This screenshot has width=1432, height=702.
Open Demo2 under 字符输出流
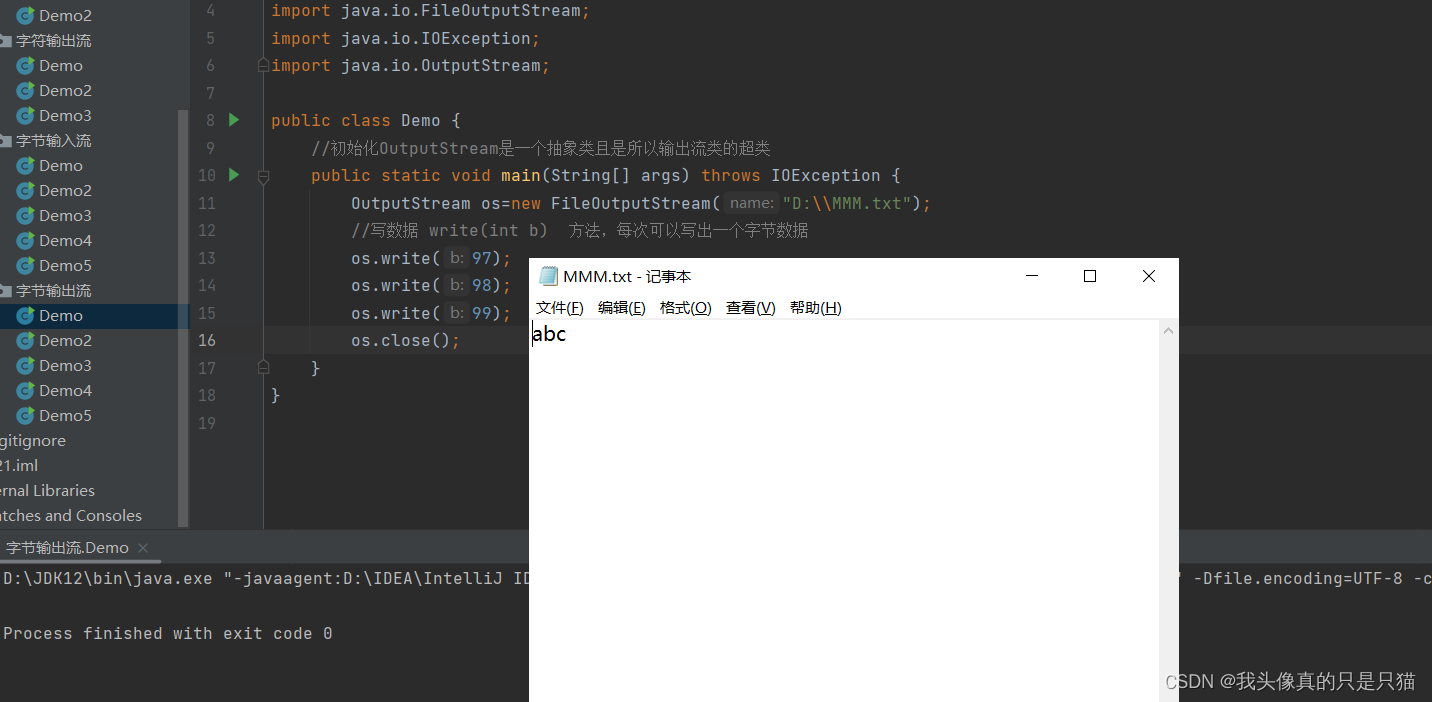click(x=65, y=90)
